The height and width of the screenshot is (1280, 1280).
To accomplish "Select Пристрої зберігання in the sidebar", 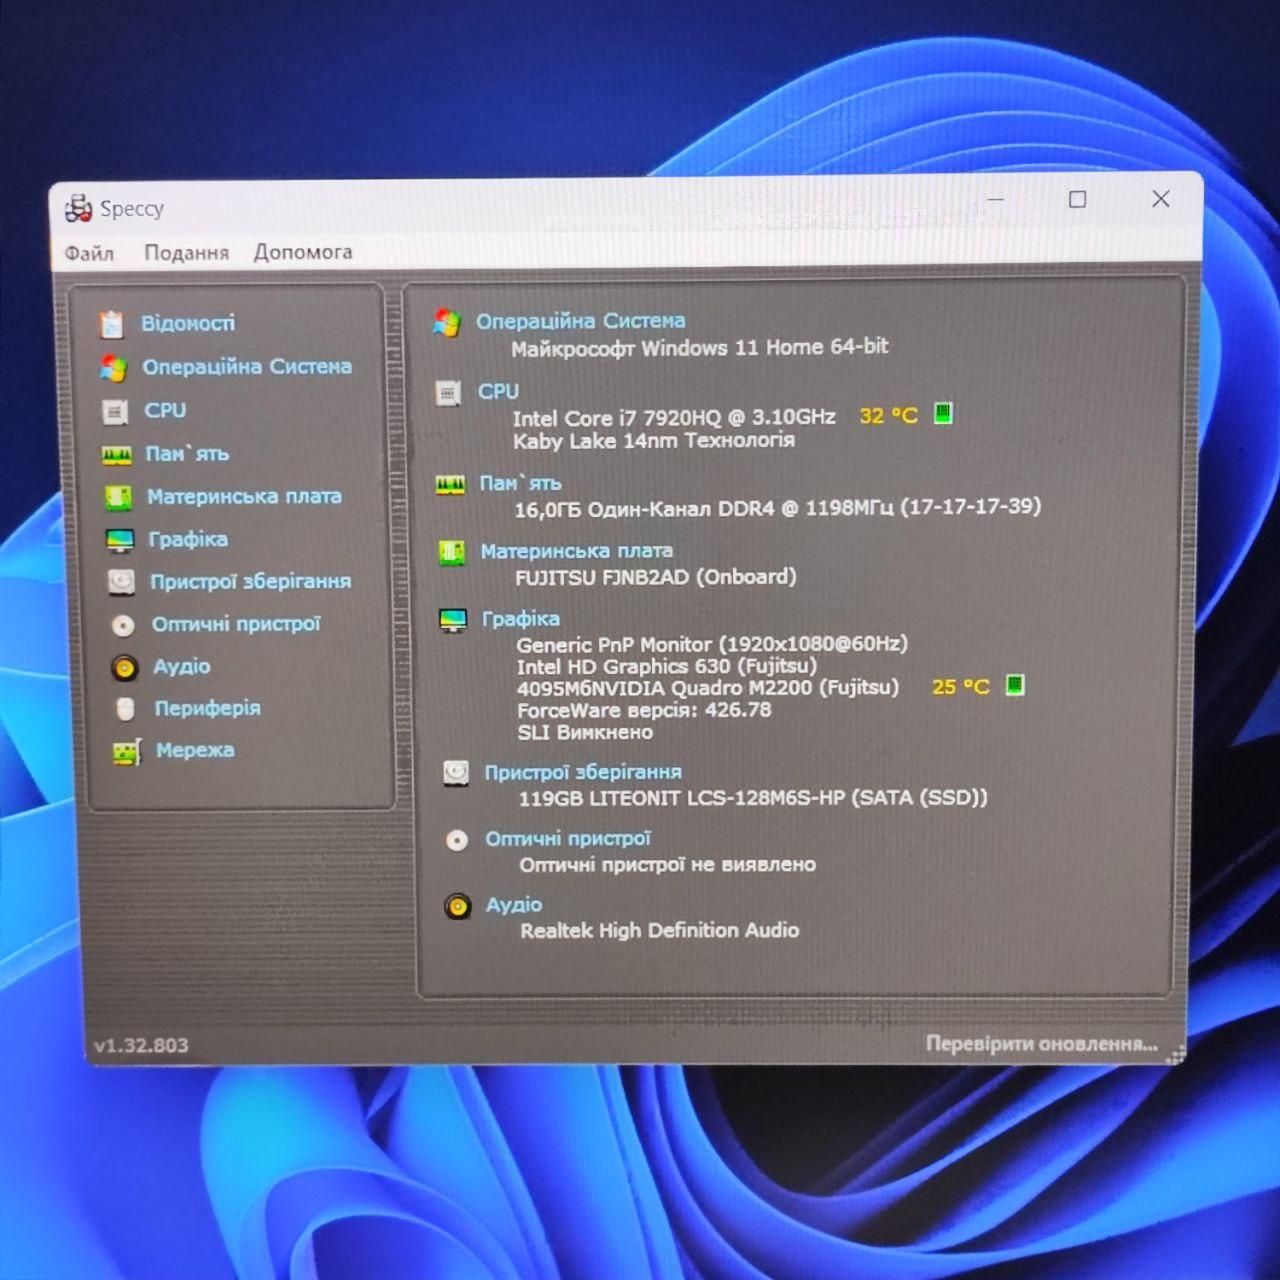I will (x=250, y=581).
